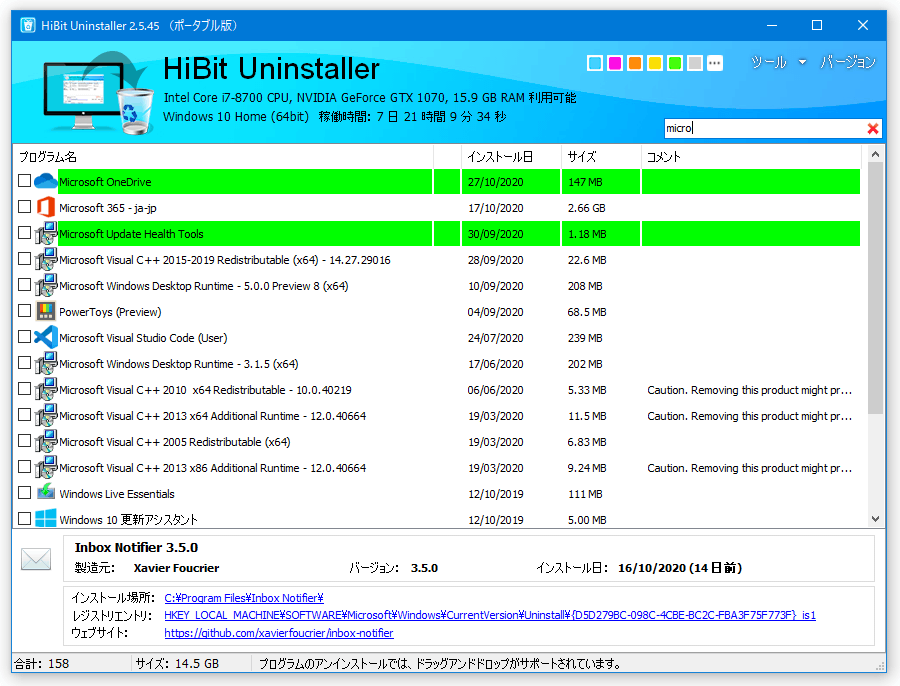900x686 pixels.
Task: Click the Desktop Runtime 5.0.0 Preview 8 icon
Action: pyautogui.click(x=45, y=285)
